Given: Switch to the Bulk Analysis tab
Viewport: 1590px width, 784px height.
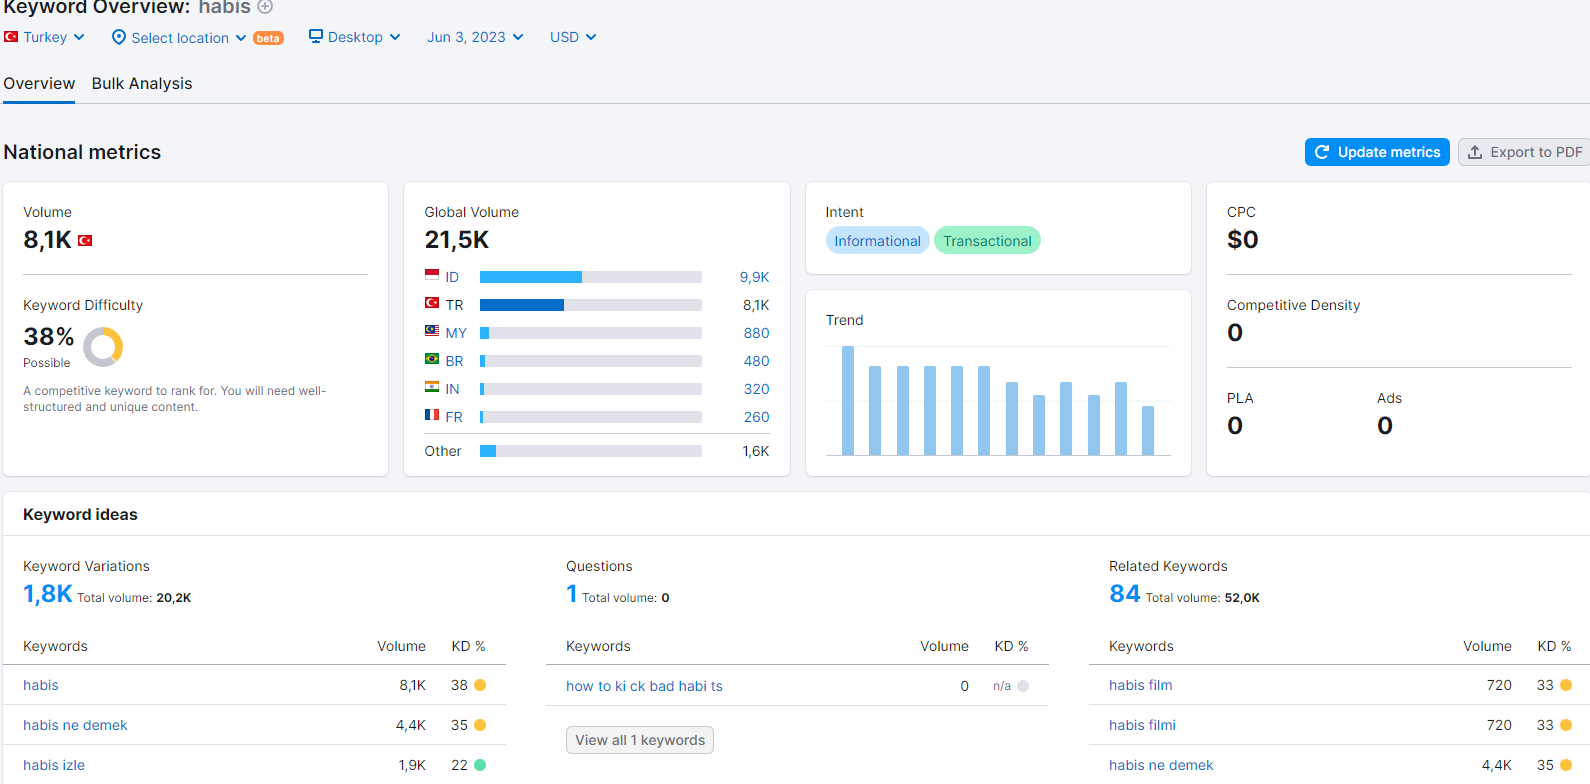Looking at the screenshot, I should pos(142,84).
